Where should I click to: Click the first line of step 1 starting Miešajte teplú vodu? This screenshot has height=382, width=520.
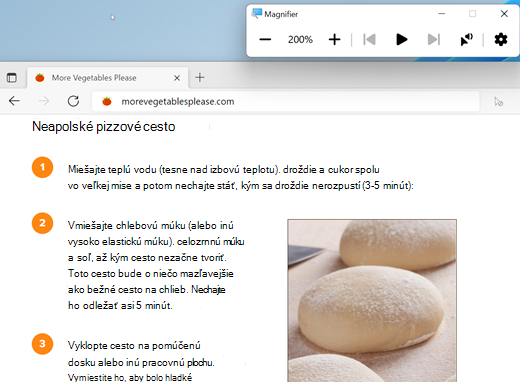tap(224, 169)
